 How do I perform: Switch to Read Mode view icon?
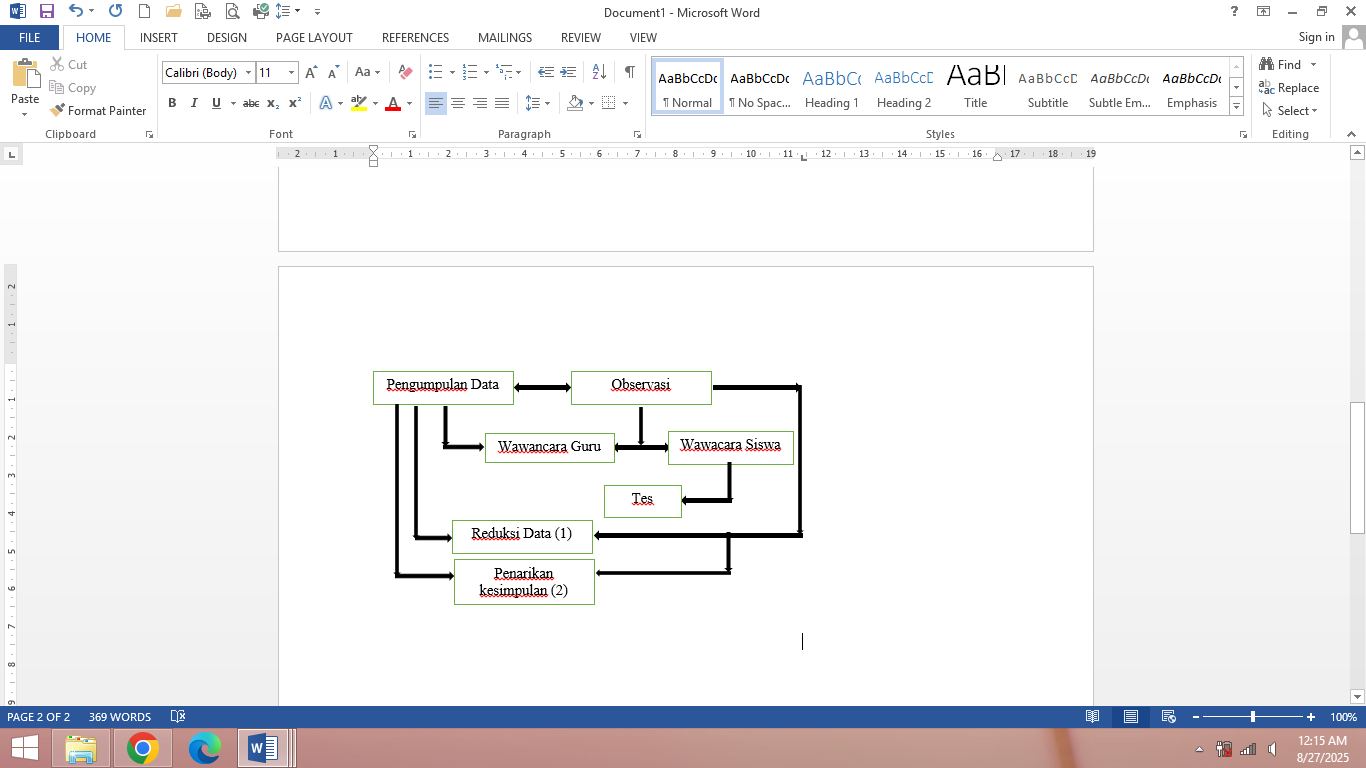[1093, 717]
